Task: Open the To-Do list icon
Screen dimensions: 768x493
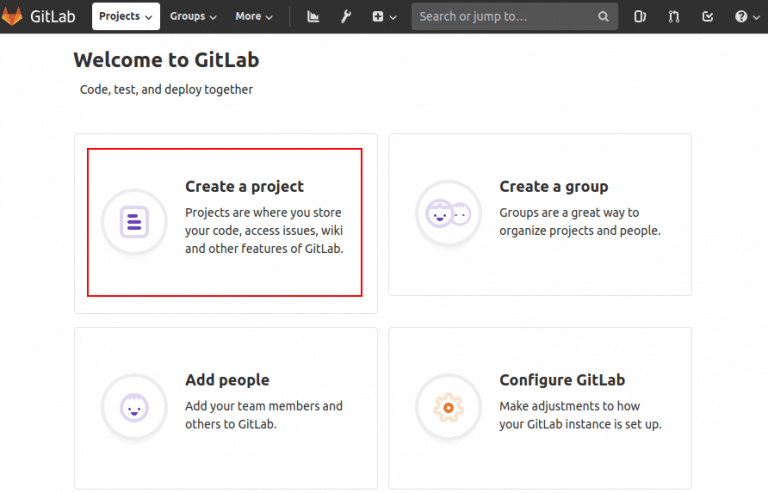Action: (x=708, y=17)
